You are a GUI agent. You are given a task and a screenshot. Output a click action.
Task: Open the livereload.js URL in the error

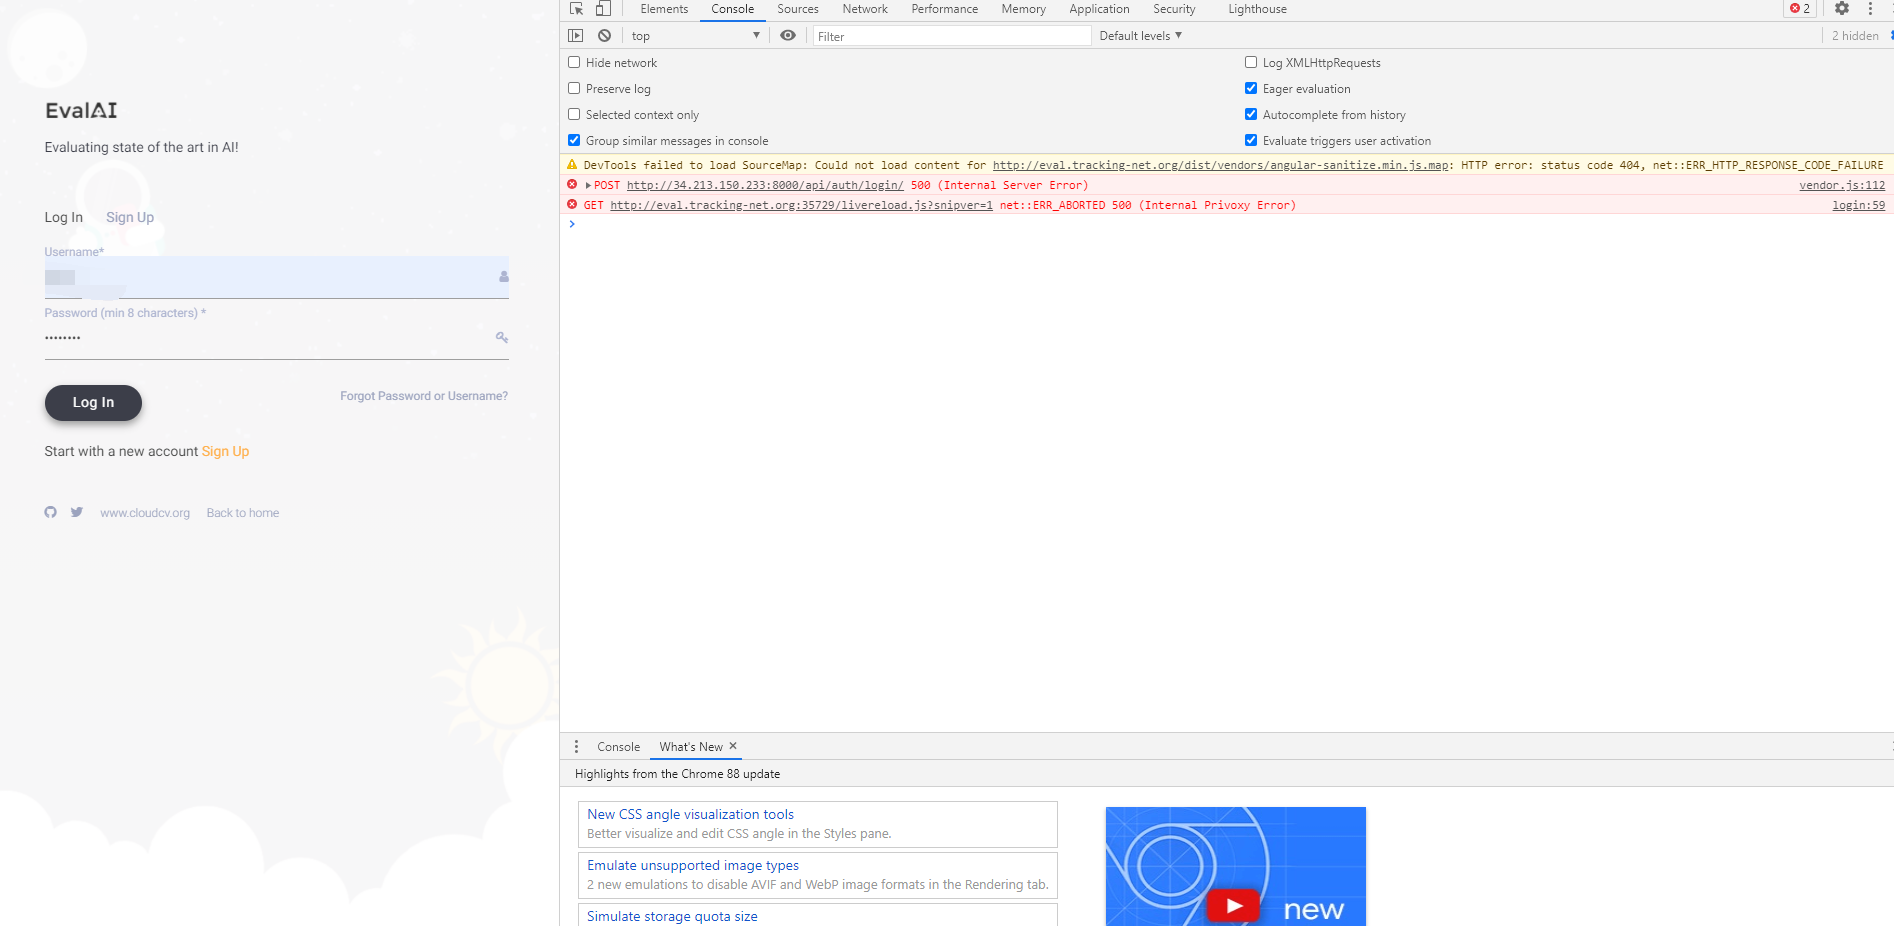pos(801,205)
